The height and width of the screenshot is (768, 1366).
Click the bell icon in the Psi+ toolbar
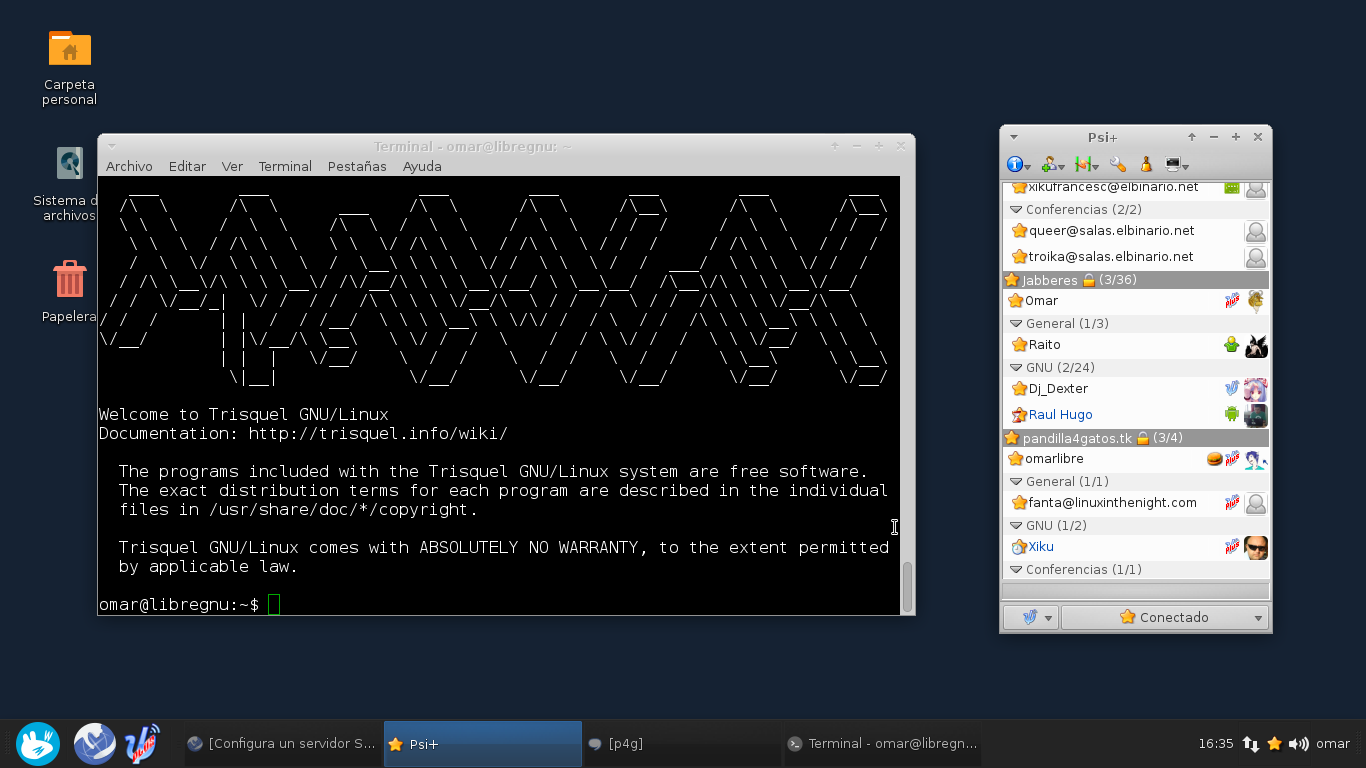click(1146, 165)
